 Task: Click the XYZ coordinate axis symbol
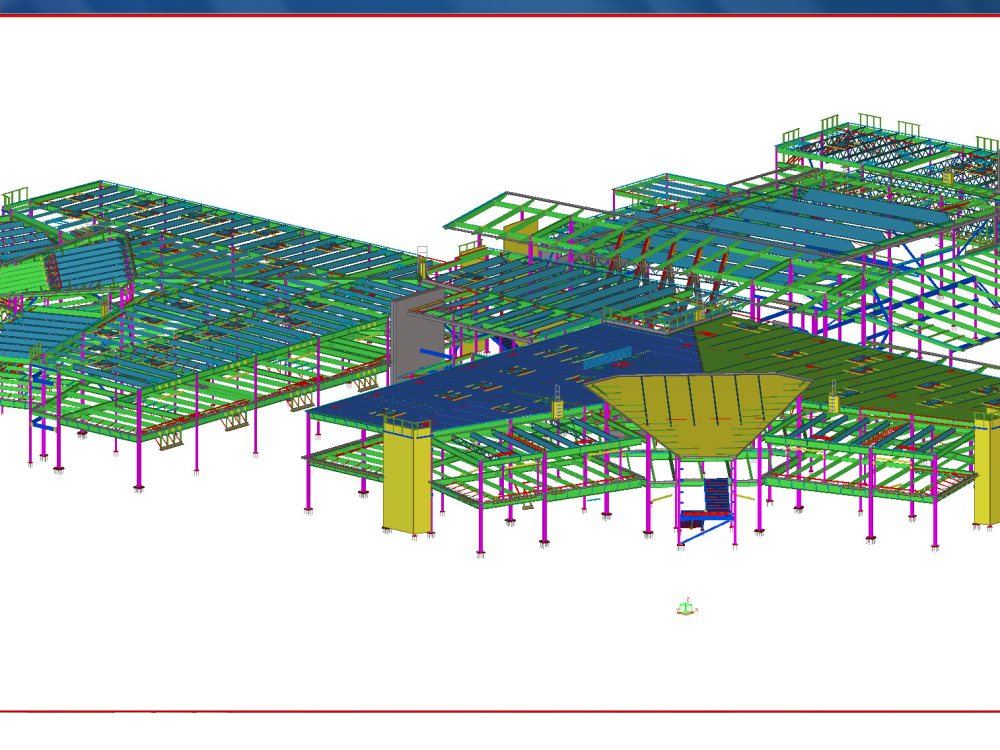686,607
